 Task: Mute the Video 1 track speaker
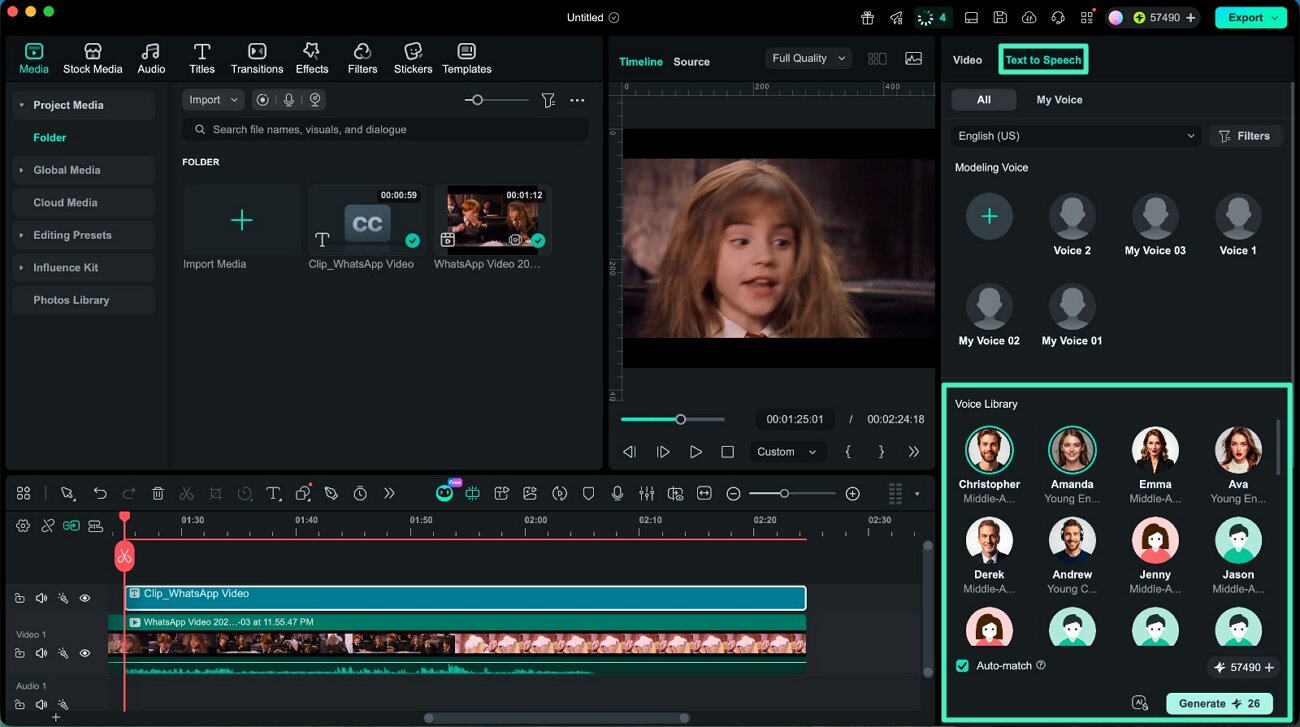[x=41, y=653]
